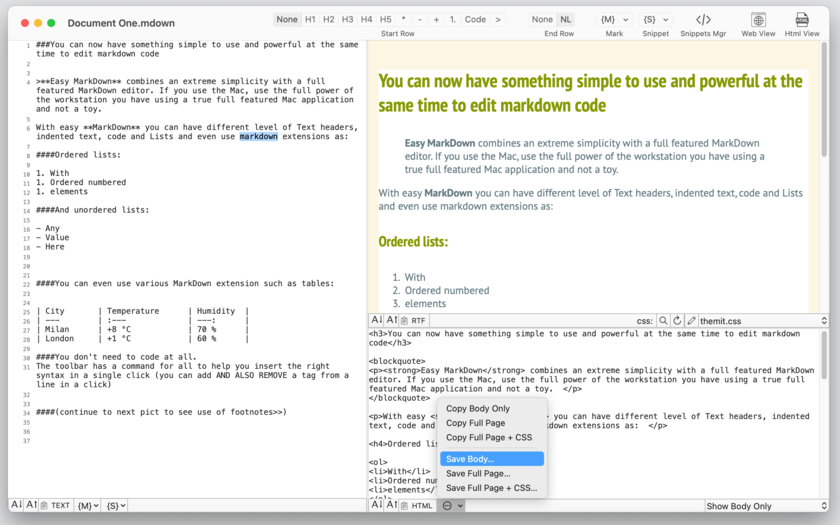Click 'Ordered lists:' heading in preview
This screenshot has height=525, width=840.
[x=413, y=242]
